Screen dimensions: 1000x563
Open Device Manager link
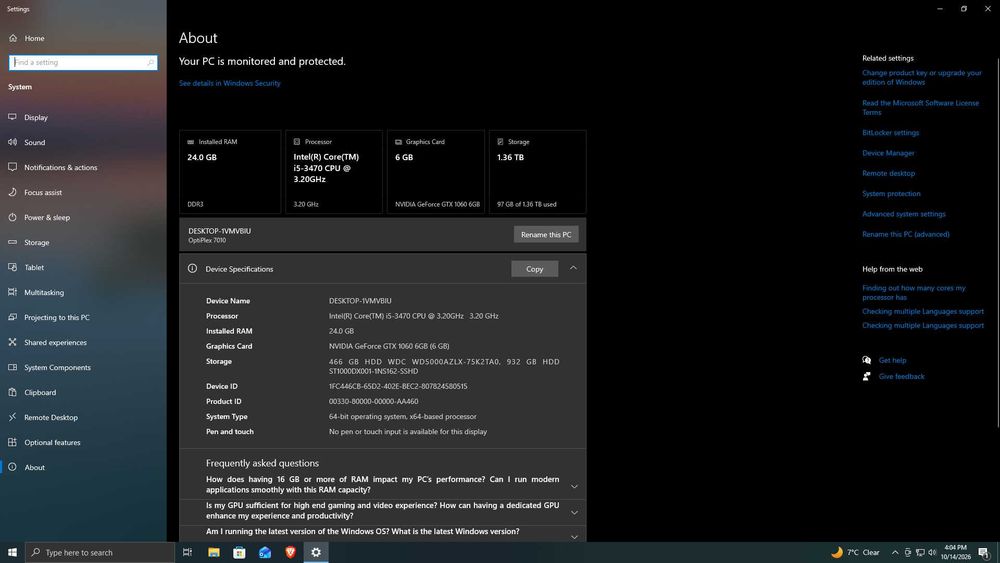pyautogui.click(x=888, y=153)
